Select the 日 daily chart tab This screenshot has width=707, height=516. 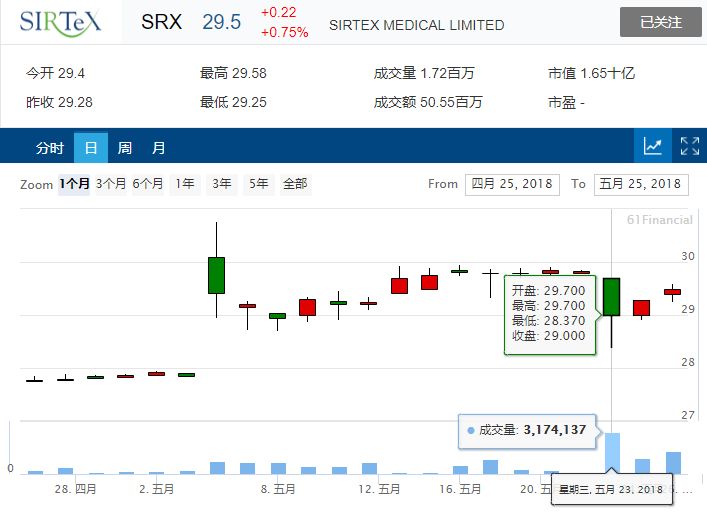click(x=91, y=147)
